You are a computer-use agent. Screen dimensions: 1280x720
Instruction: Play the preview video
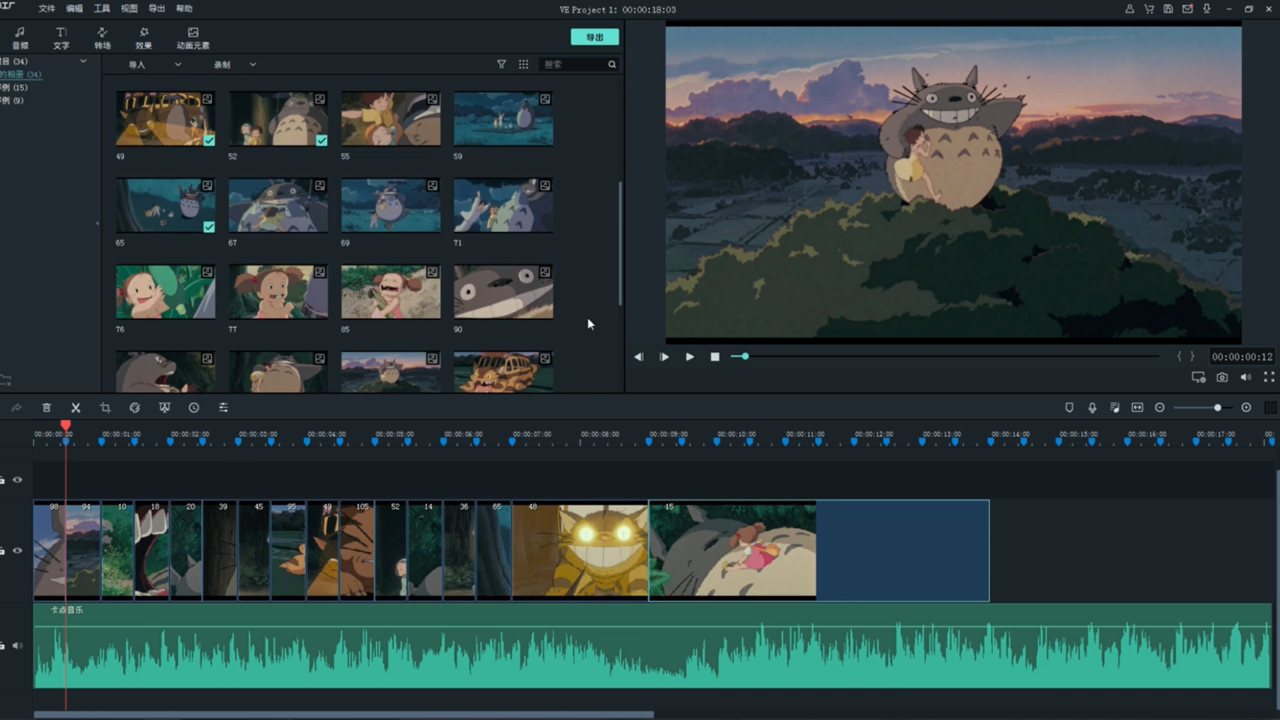coord(689,357)
